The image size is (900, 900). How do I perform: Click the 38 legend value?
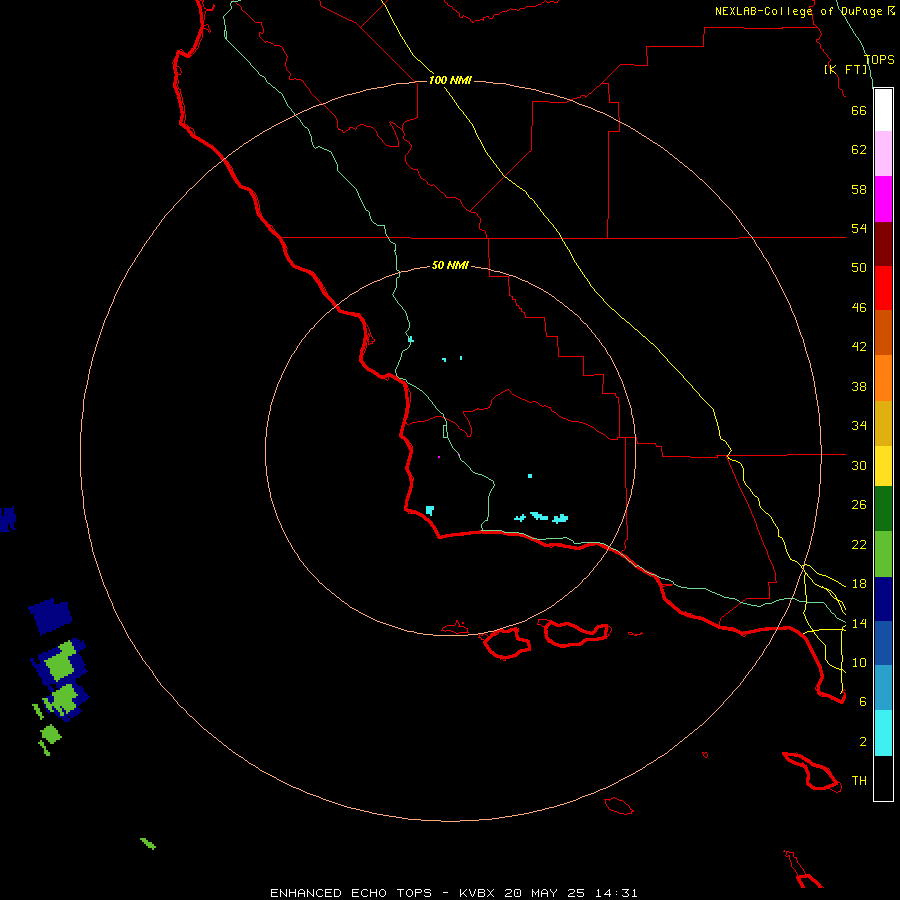click(859, 386)
